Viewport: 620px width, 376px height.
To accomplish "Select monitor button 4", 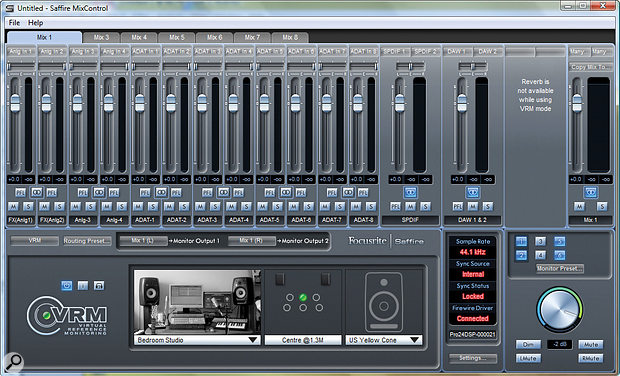I will [x=541, y=255].
